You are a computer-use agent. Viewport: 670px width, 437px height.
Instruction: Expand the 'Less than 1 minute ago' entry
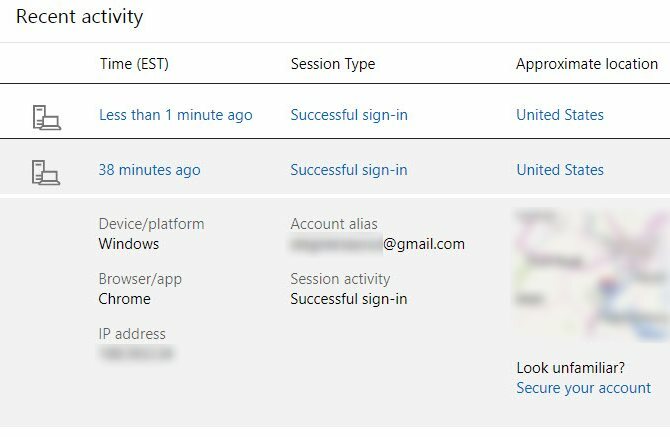click(176, 115)
